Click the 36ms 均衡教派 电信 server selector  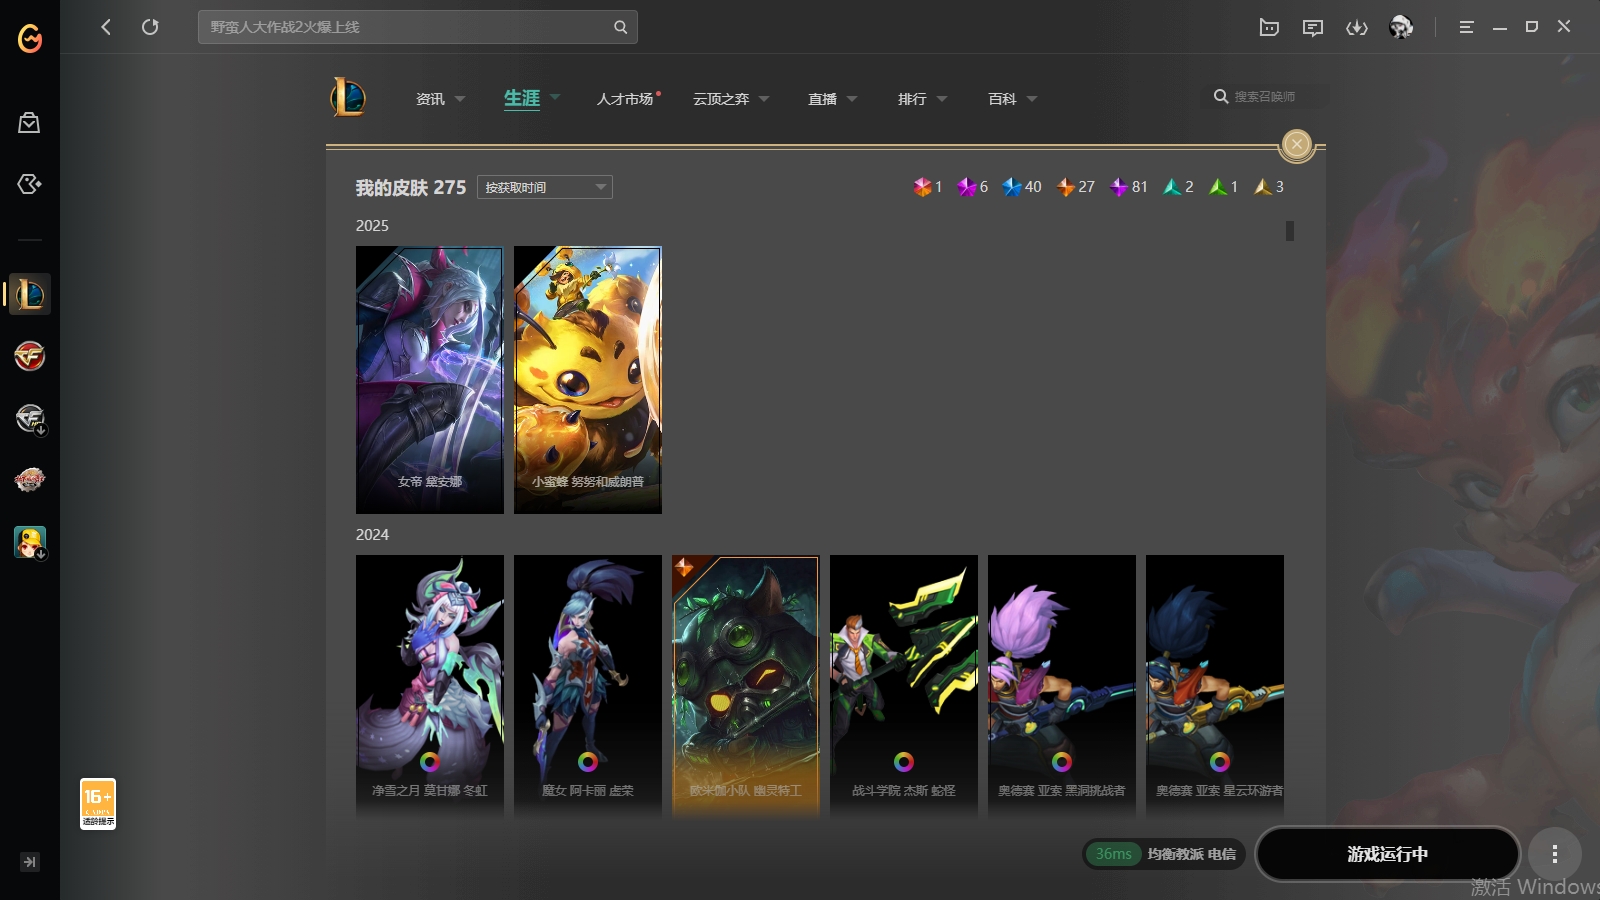1164,854
